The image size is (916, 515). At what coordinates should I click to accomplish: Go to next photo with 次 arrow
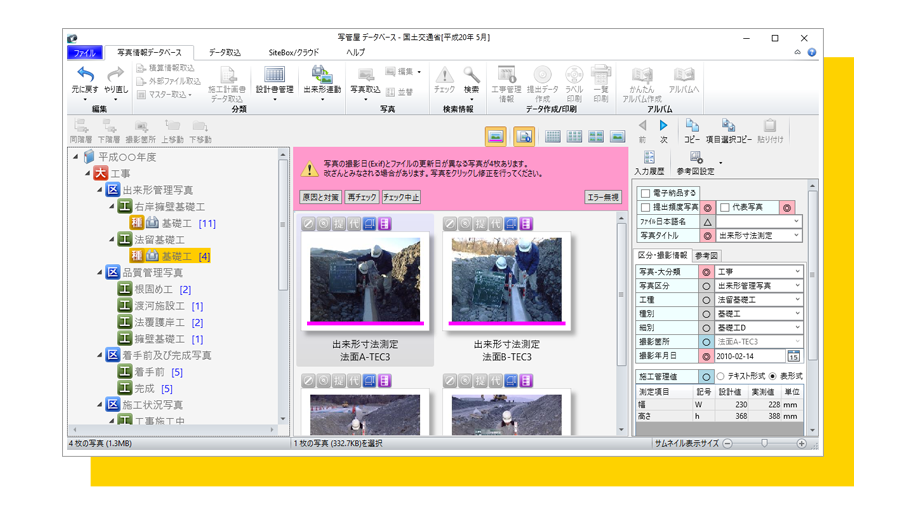[x=664, y=126]
